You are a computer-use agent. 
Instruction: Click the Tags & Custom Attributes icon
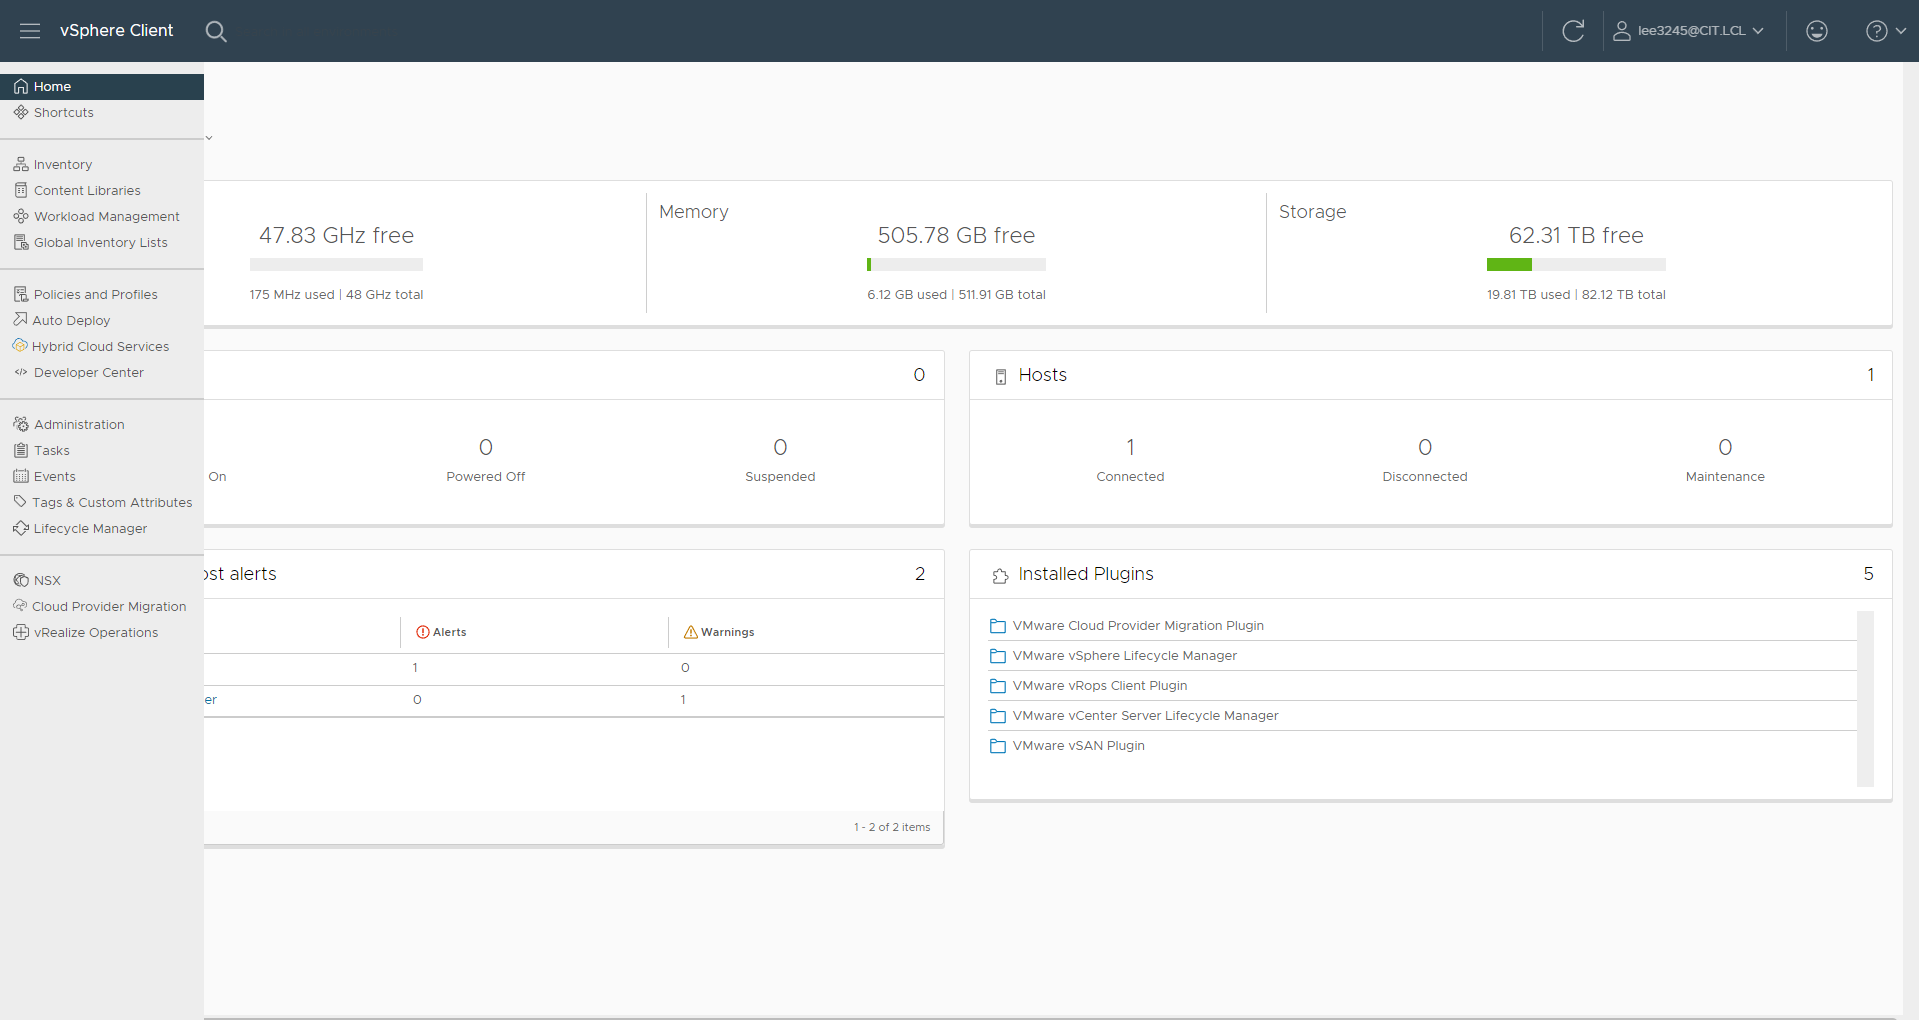(20, 502)
